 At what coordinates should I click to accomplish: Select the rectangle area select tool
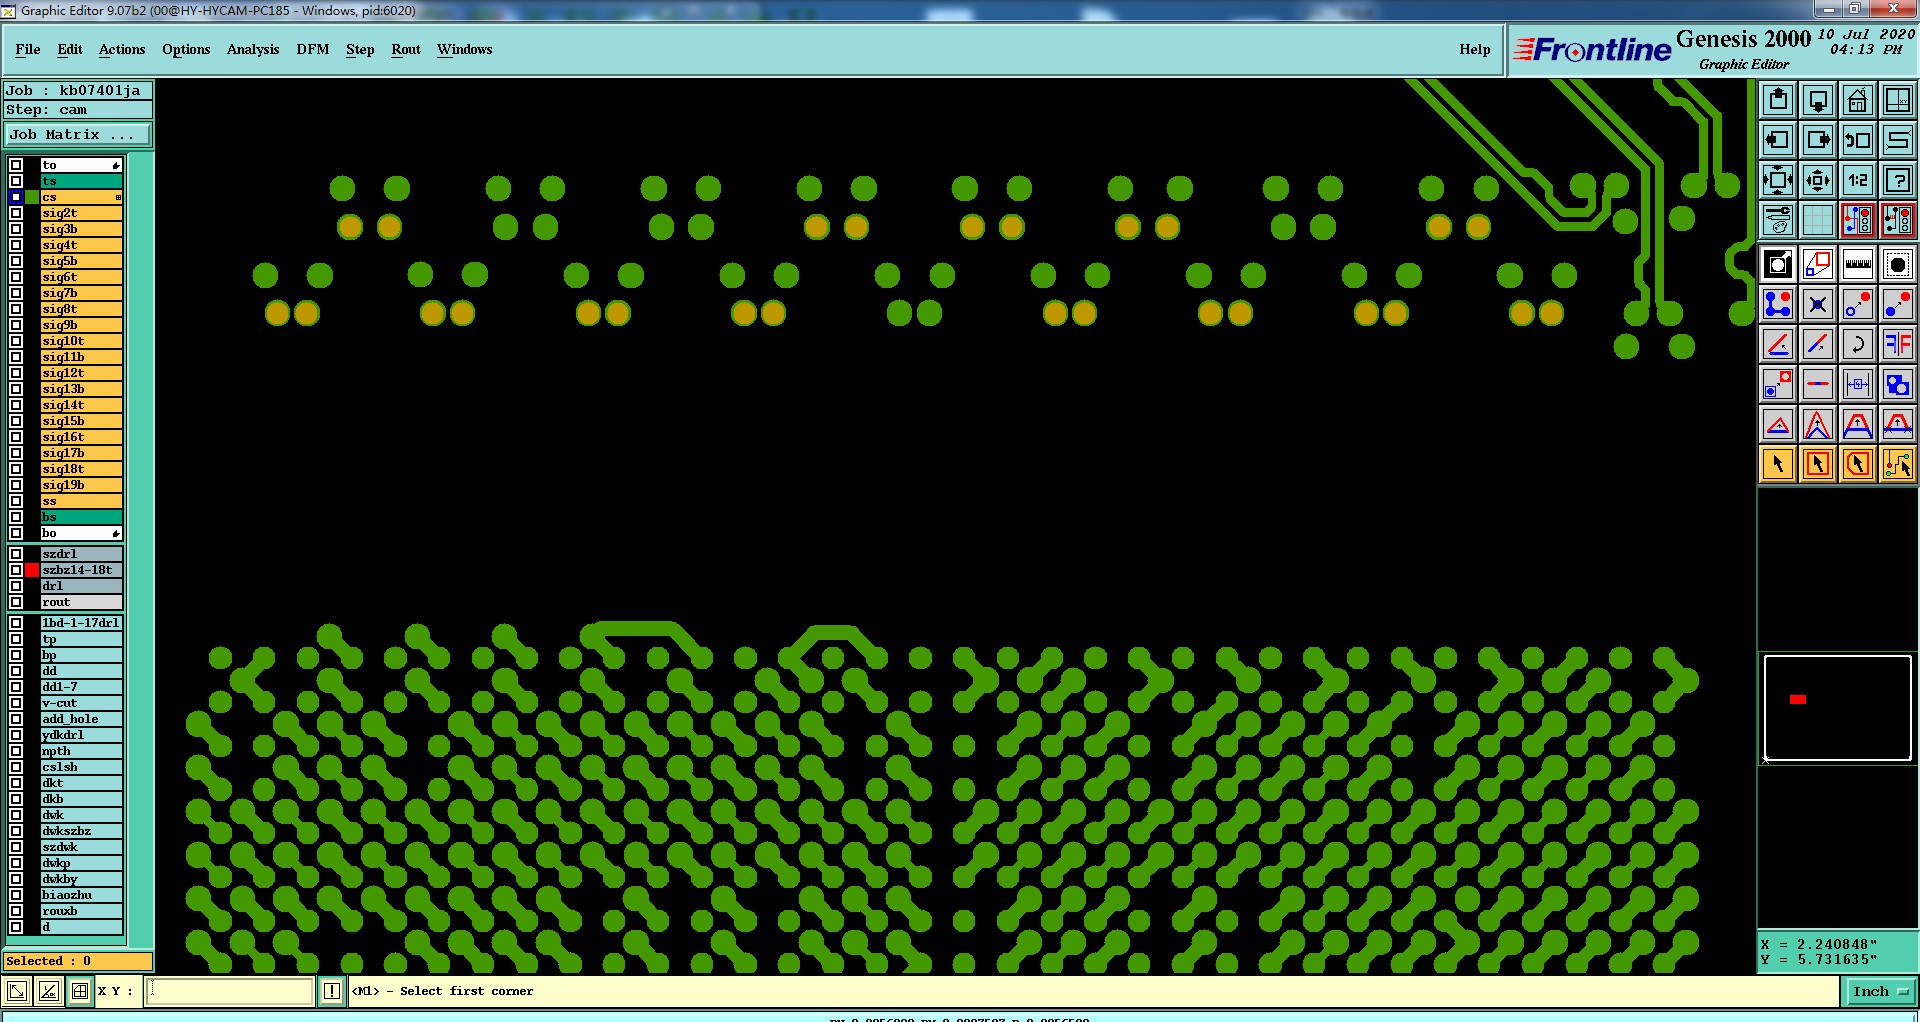(1818, 464)
